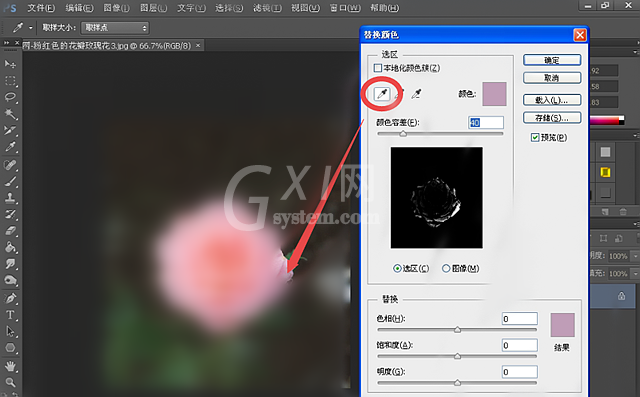Select the Path Selection tool
Screen dimensions: 640x397
click(x=10, y=331)
